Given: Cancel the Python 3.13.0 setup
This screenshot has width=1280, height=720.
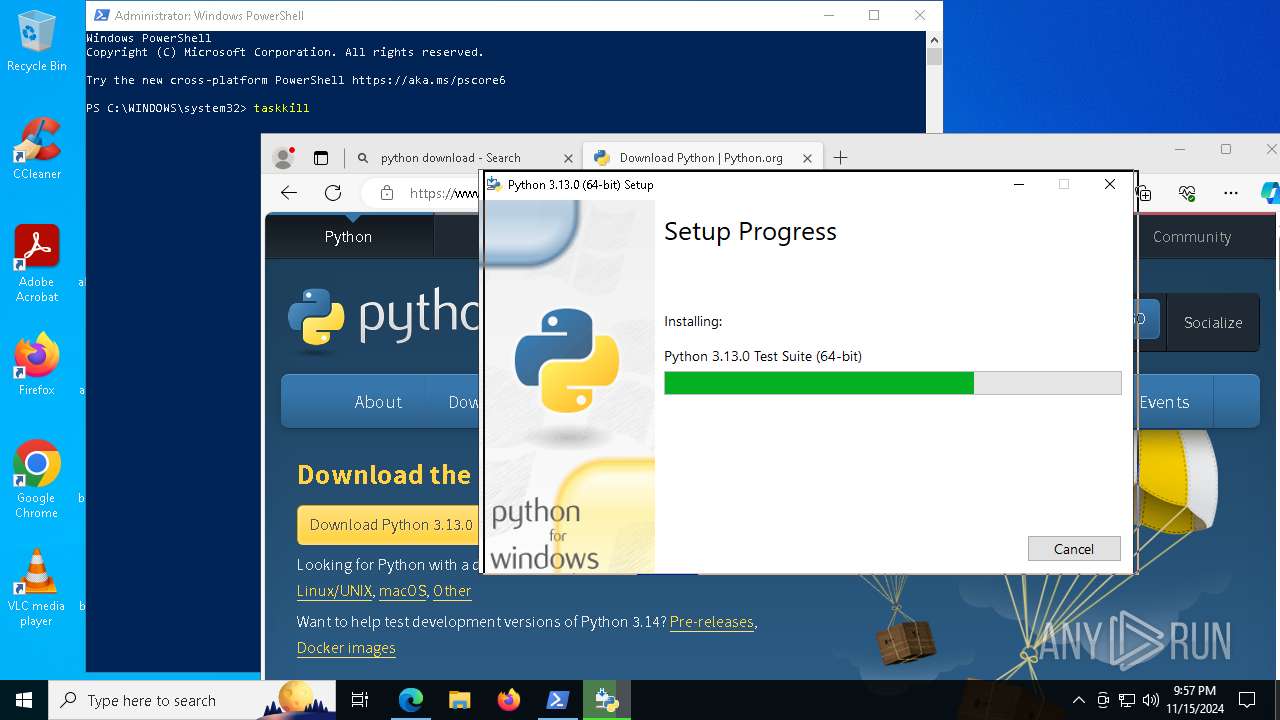Looking at the screenshot, I should click(1074, 549).
